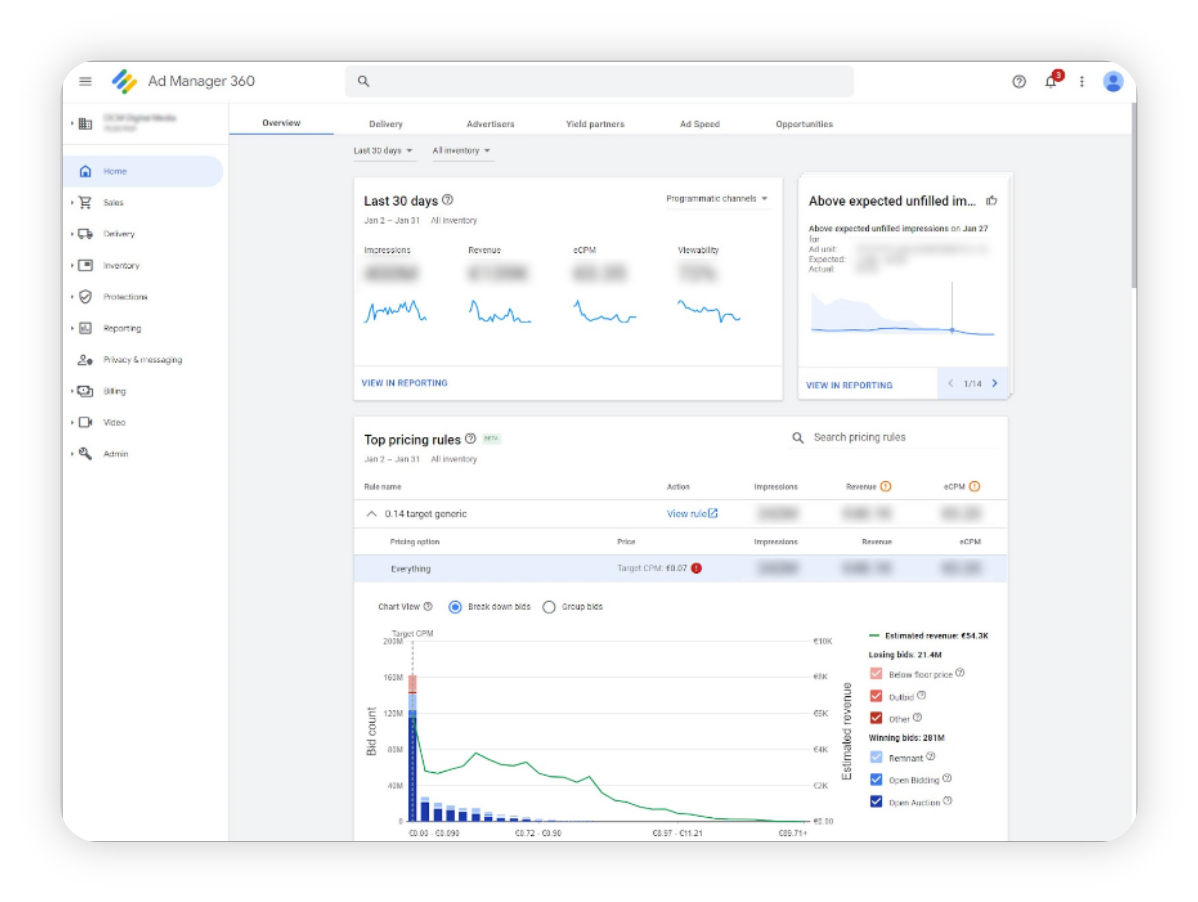
Task: Uncheck the Below floor price checkbox
Action: click(876, 675)
